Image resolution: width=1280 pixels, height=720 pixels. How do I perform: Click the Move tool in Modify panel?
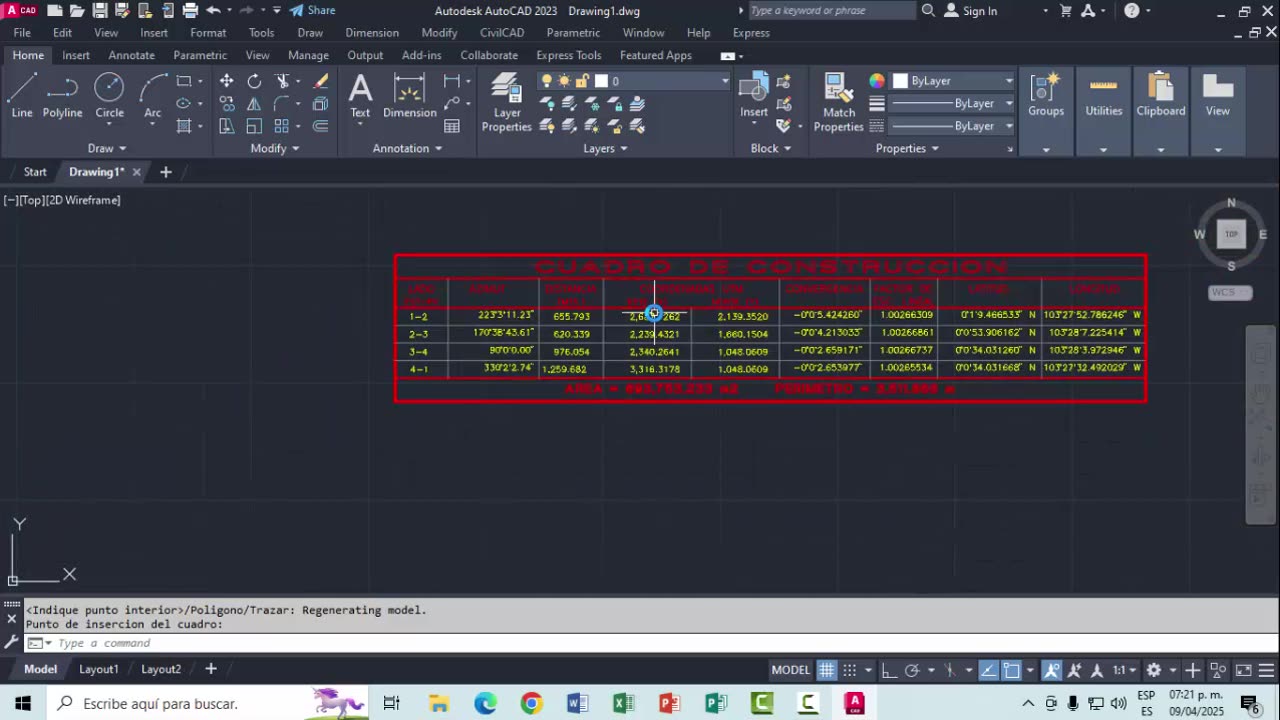tap(227, 81)
